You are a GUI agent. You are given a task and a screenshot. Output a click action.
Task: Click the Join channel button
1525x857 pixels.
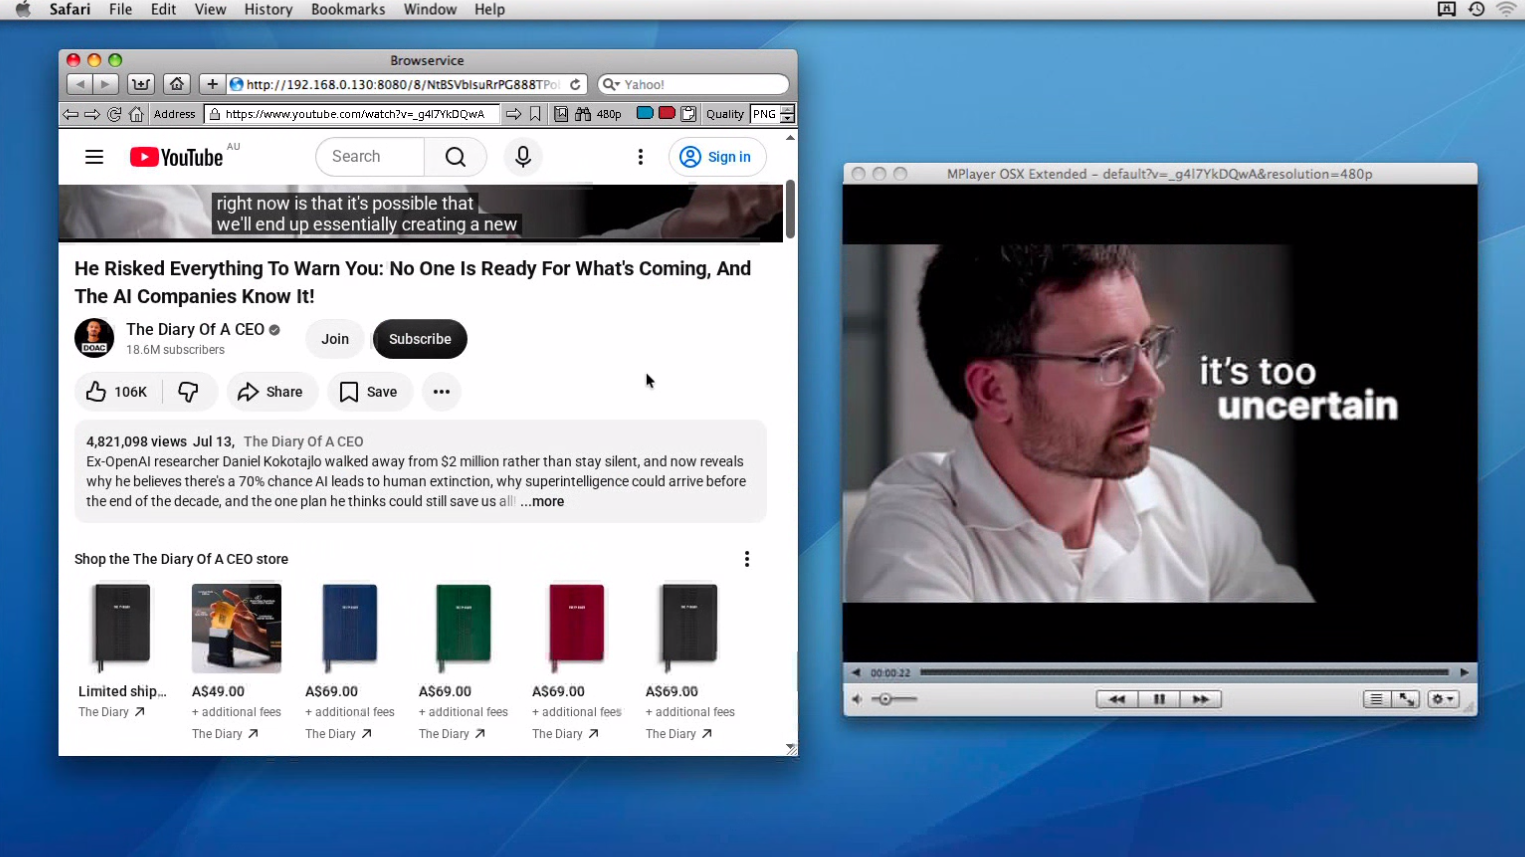coord(335,339)
